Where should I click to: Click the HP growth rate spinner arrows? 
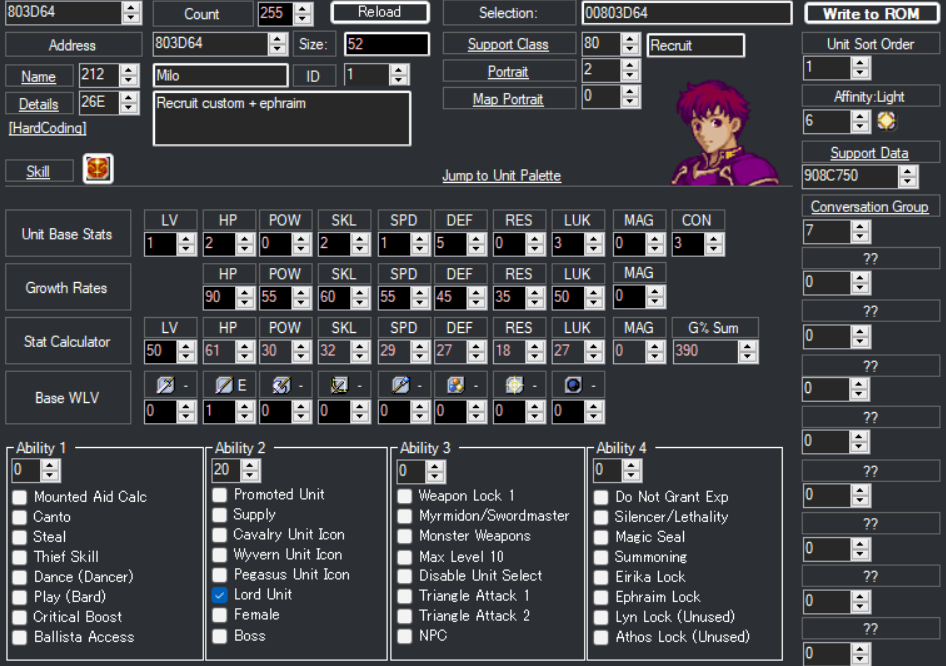(245, 296)
